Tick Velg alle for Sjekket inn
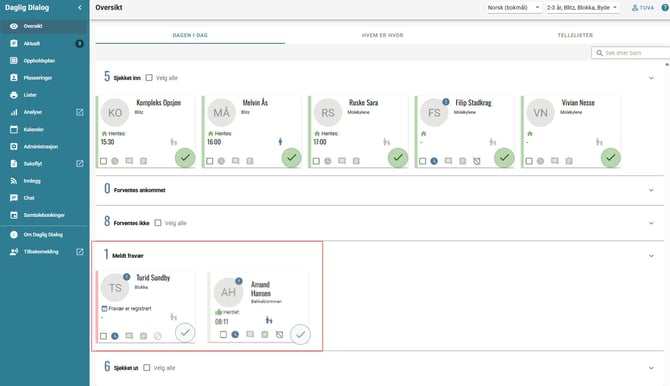Viewport: 670px width, 386px height. [x=149, y=78]
